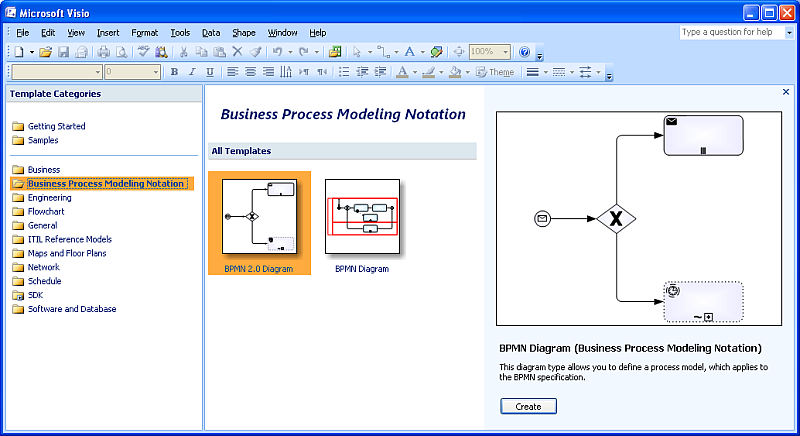Expand the Pointer tool dropdown arrow

coord(370,52)
